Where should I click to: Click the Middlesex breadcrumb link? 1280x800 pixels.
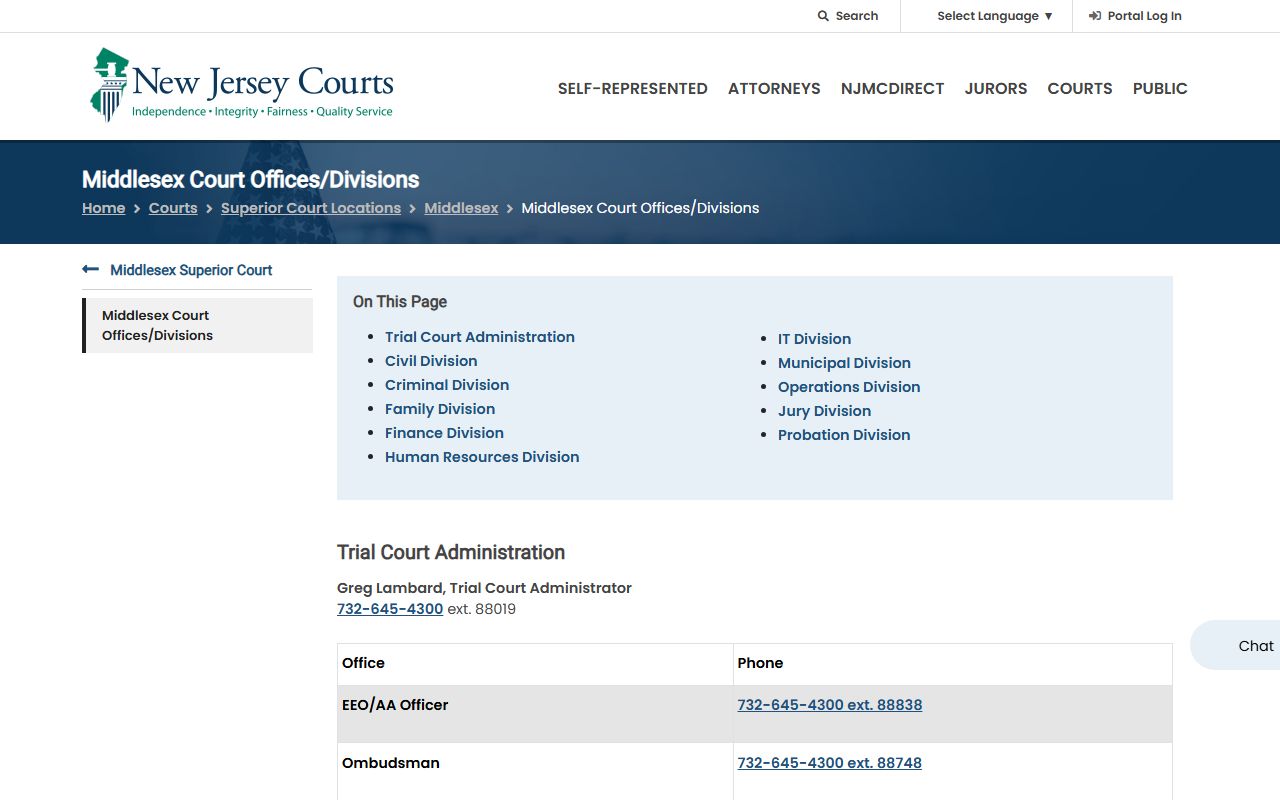point(461,208)
